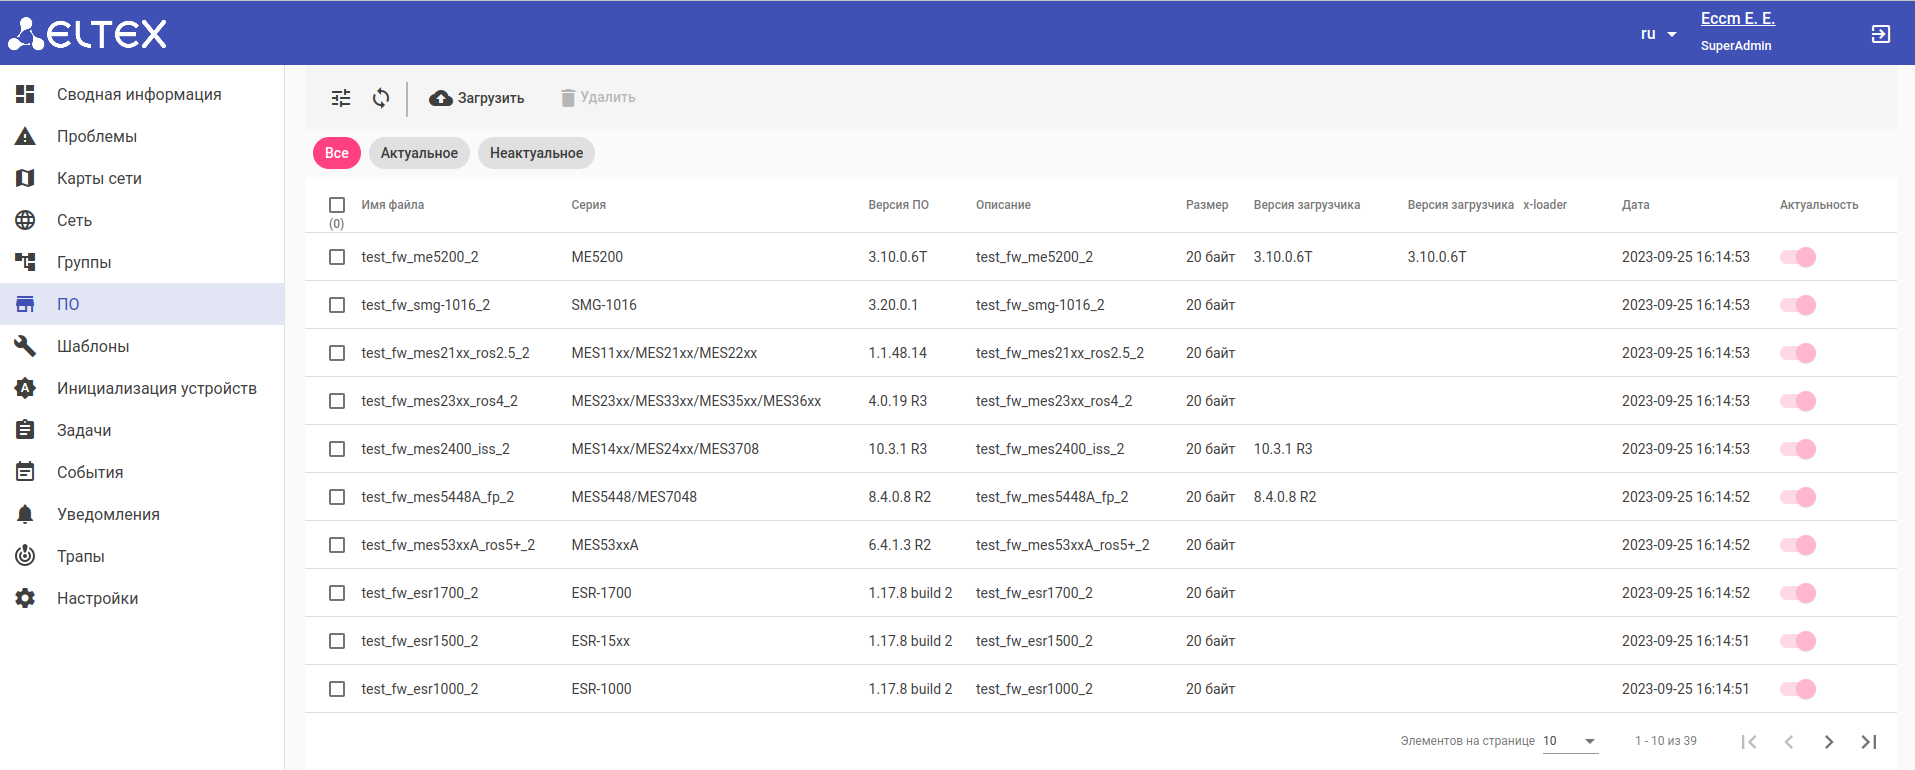Open Настройки gear icon in sidebar
Image resolution: width=1915 pixels, height=770 pixels.
click(x=26, y=598)
